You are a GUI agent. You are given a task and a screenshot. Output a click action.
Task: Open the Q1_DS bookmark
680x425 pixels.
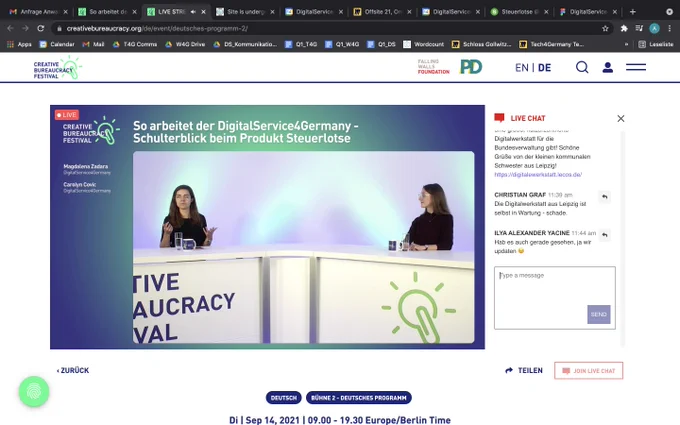[x=381, y=44]
